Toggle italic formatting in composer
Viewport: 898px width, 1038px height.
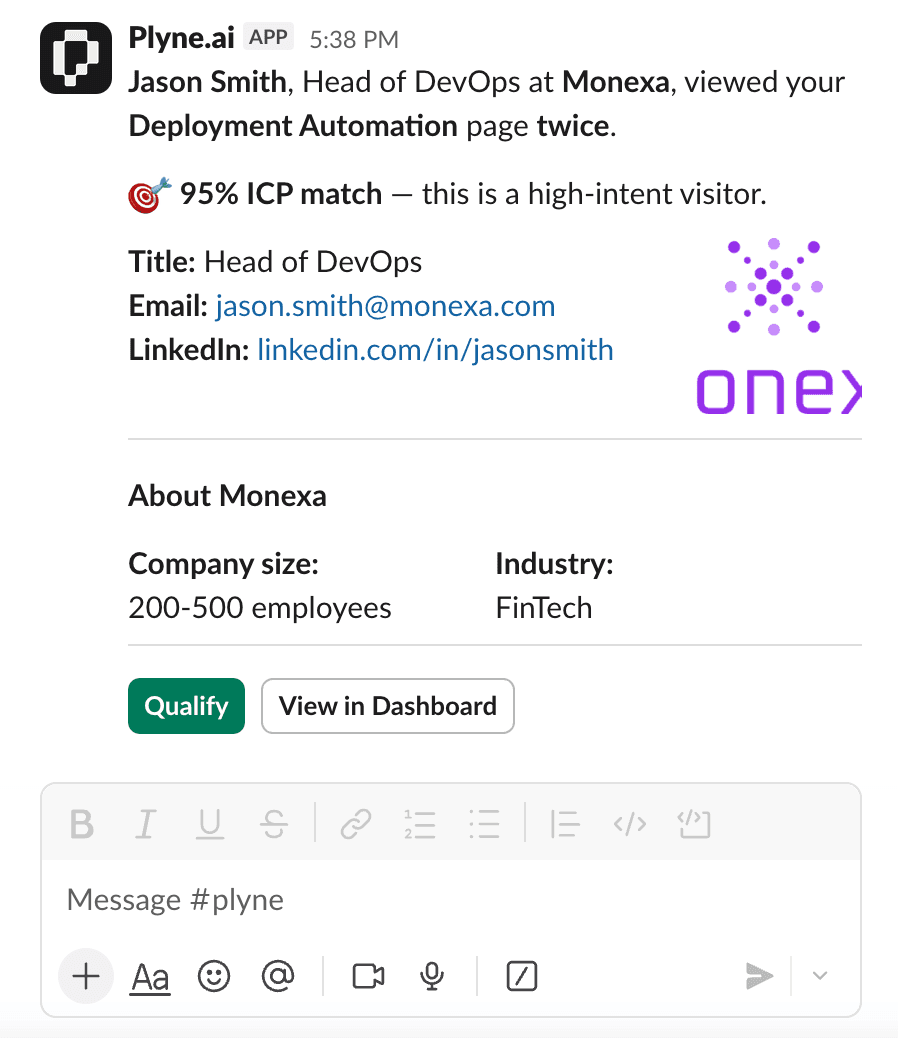tap(146, 824)
